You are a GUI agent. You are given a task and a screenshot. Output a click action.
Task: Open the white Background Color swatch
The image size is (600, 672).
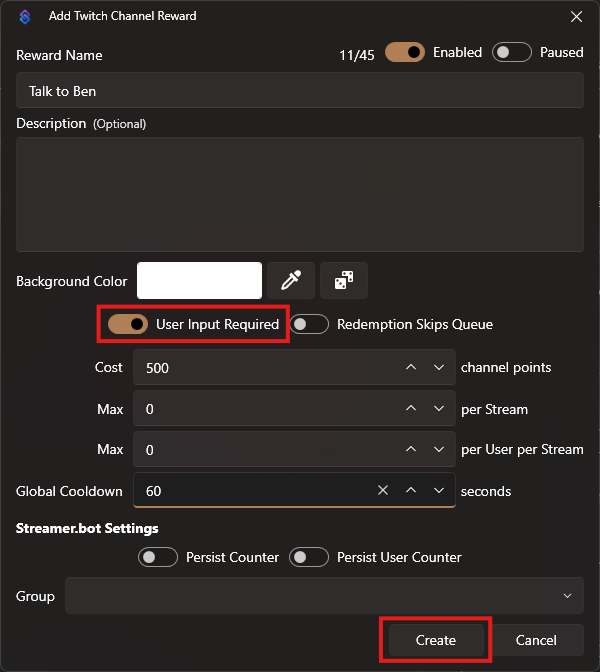pos(199,280)
